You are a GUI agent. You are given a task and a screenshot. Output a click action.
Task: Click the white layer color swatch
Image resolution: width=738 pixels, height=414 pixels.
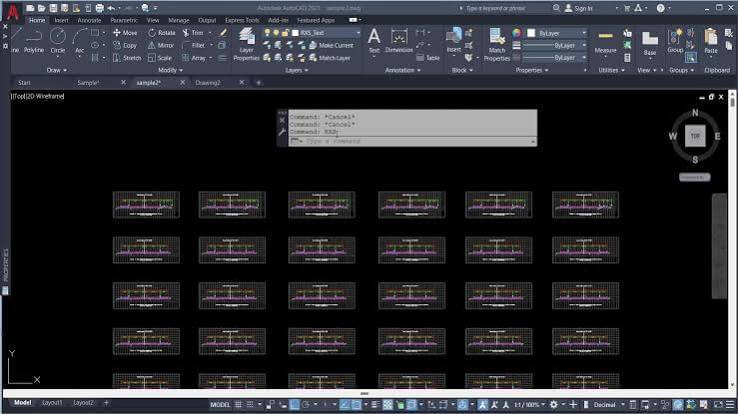[295, 33]
